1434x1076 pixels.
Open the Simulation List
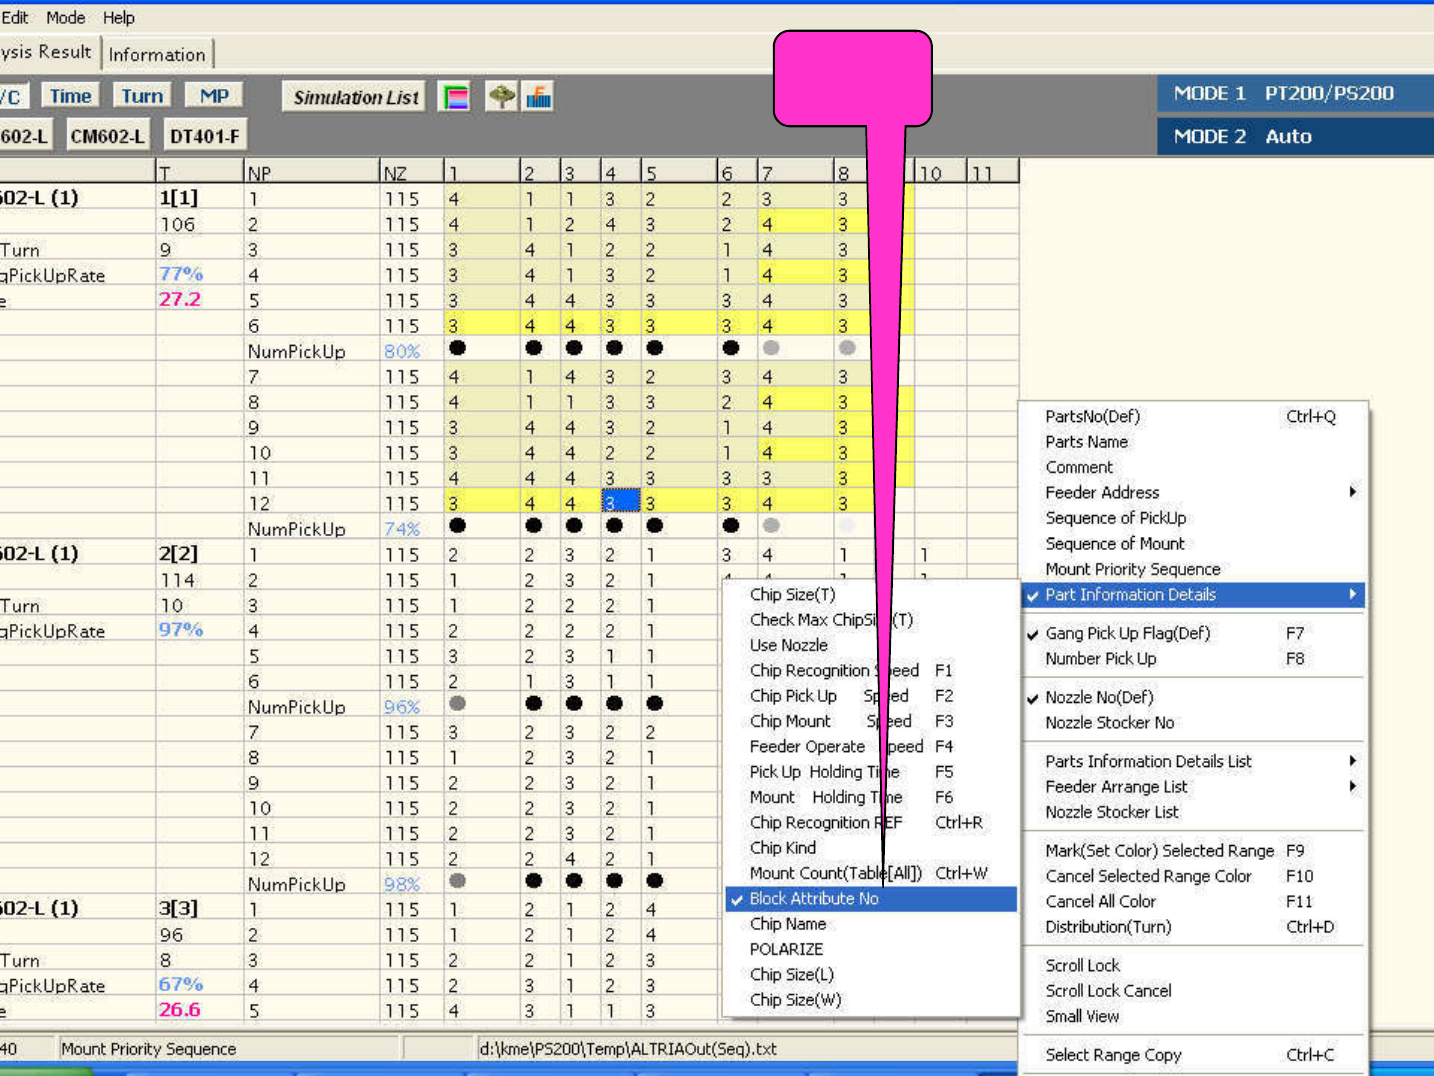pos(355,97)
